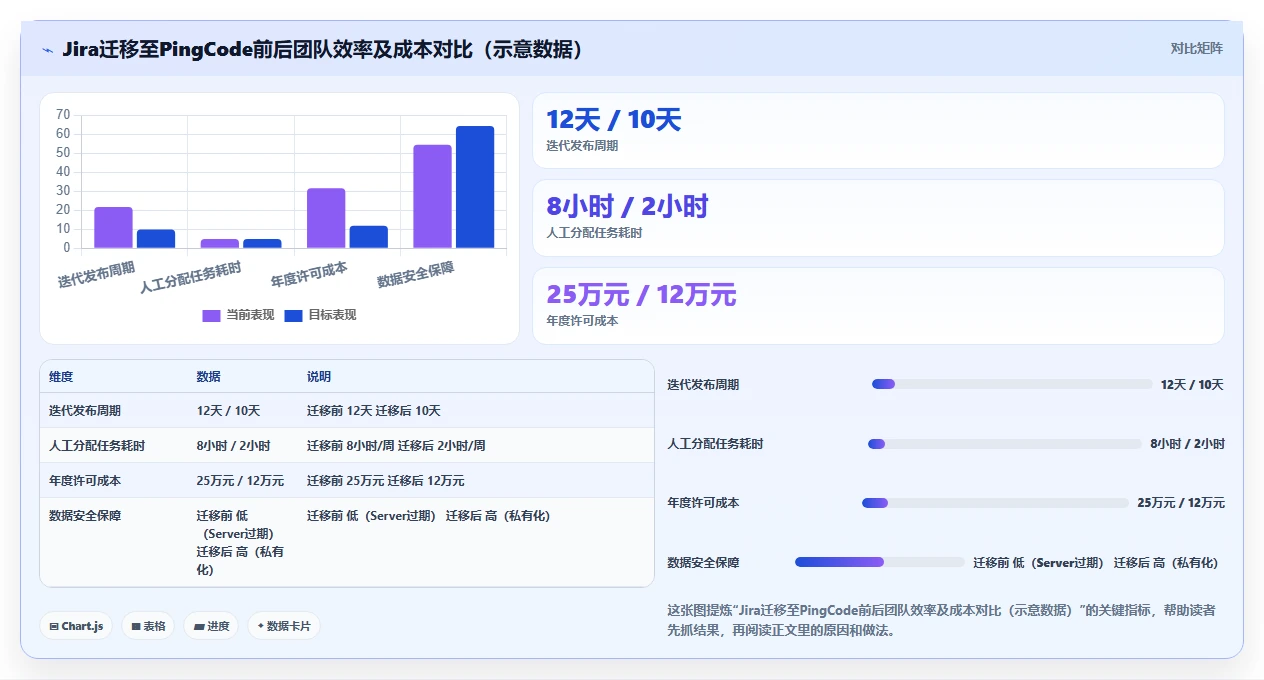
Task: Click the 8小时 / 2小时 data card
Action: pyautogui.click(x=878, y=218)
